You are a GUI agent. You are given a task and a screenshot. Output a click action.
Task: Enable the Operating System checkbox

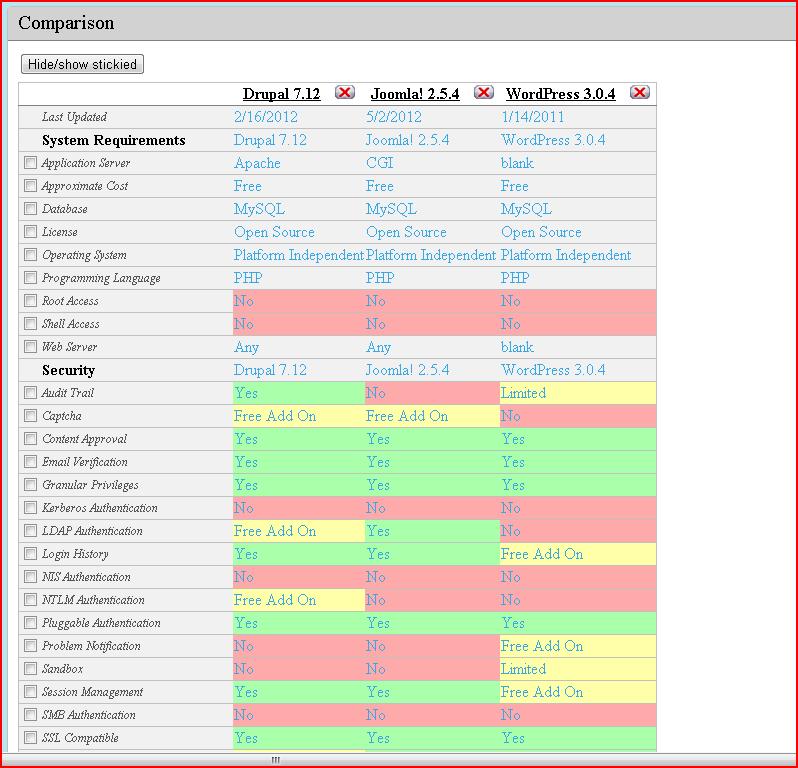31,254
